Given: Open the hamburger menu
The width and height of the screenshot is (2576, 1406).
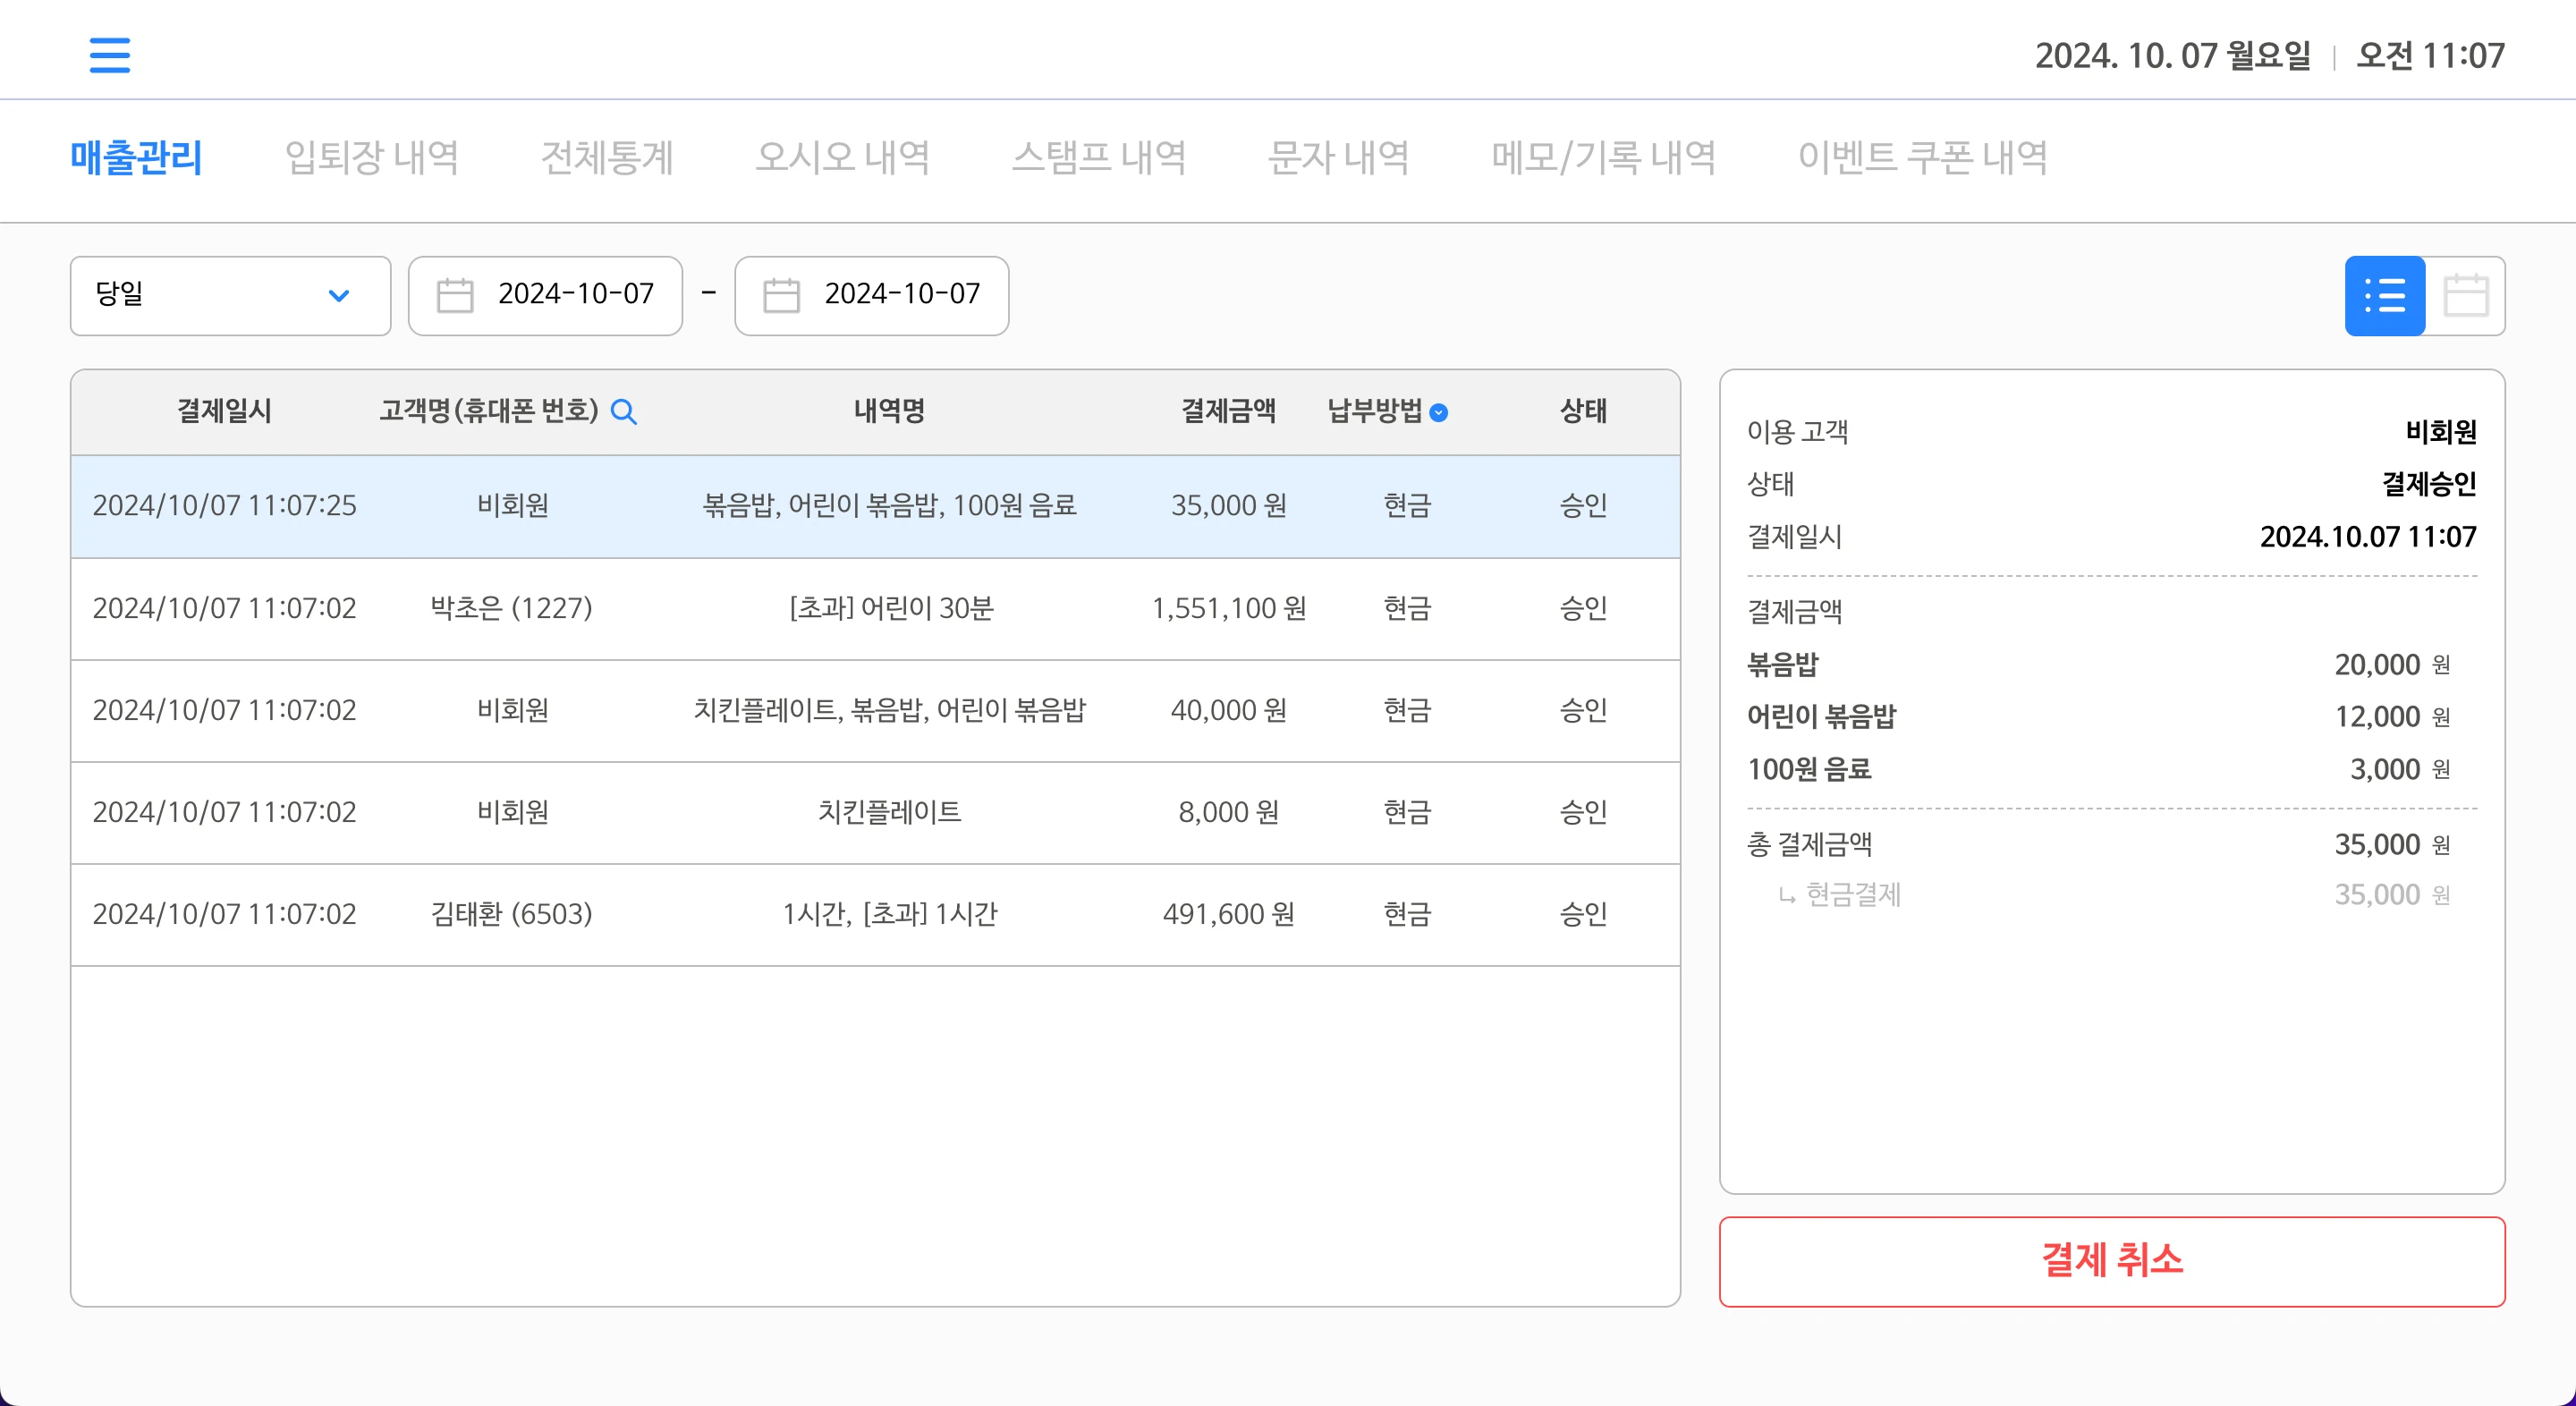Looking at the screenshot, I should pyautogui.click(x=109, y=55).
